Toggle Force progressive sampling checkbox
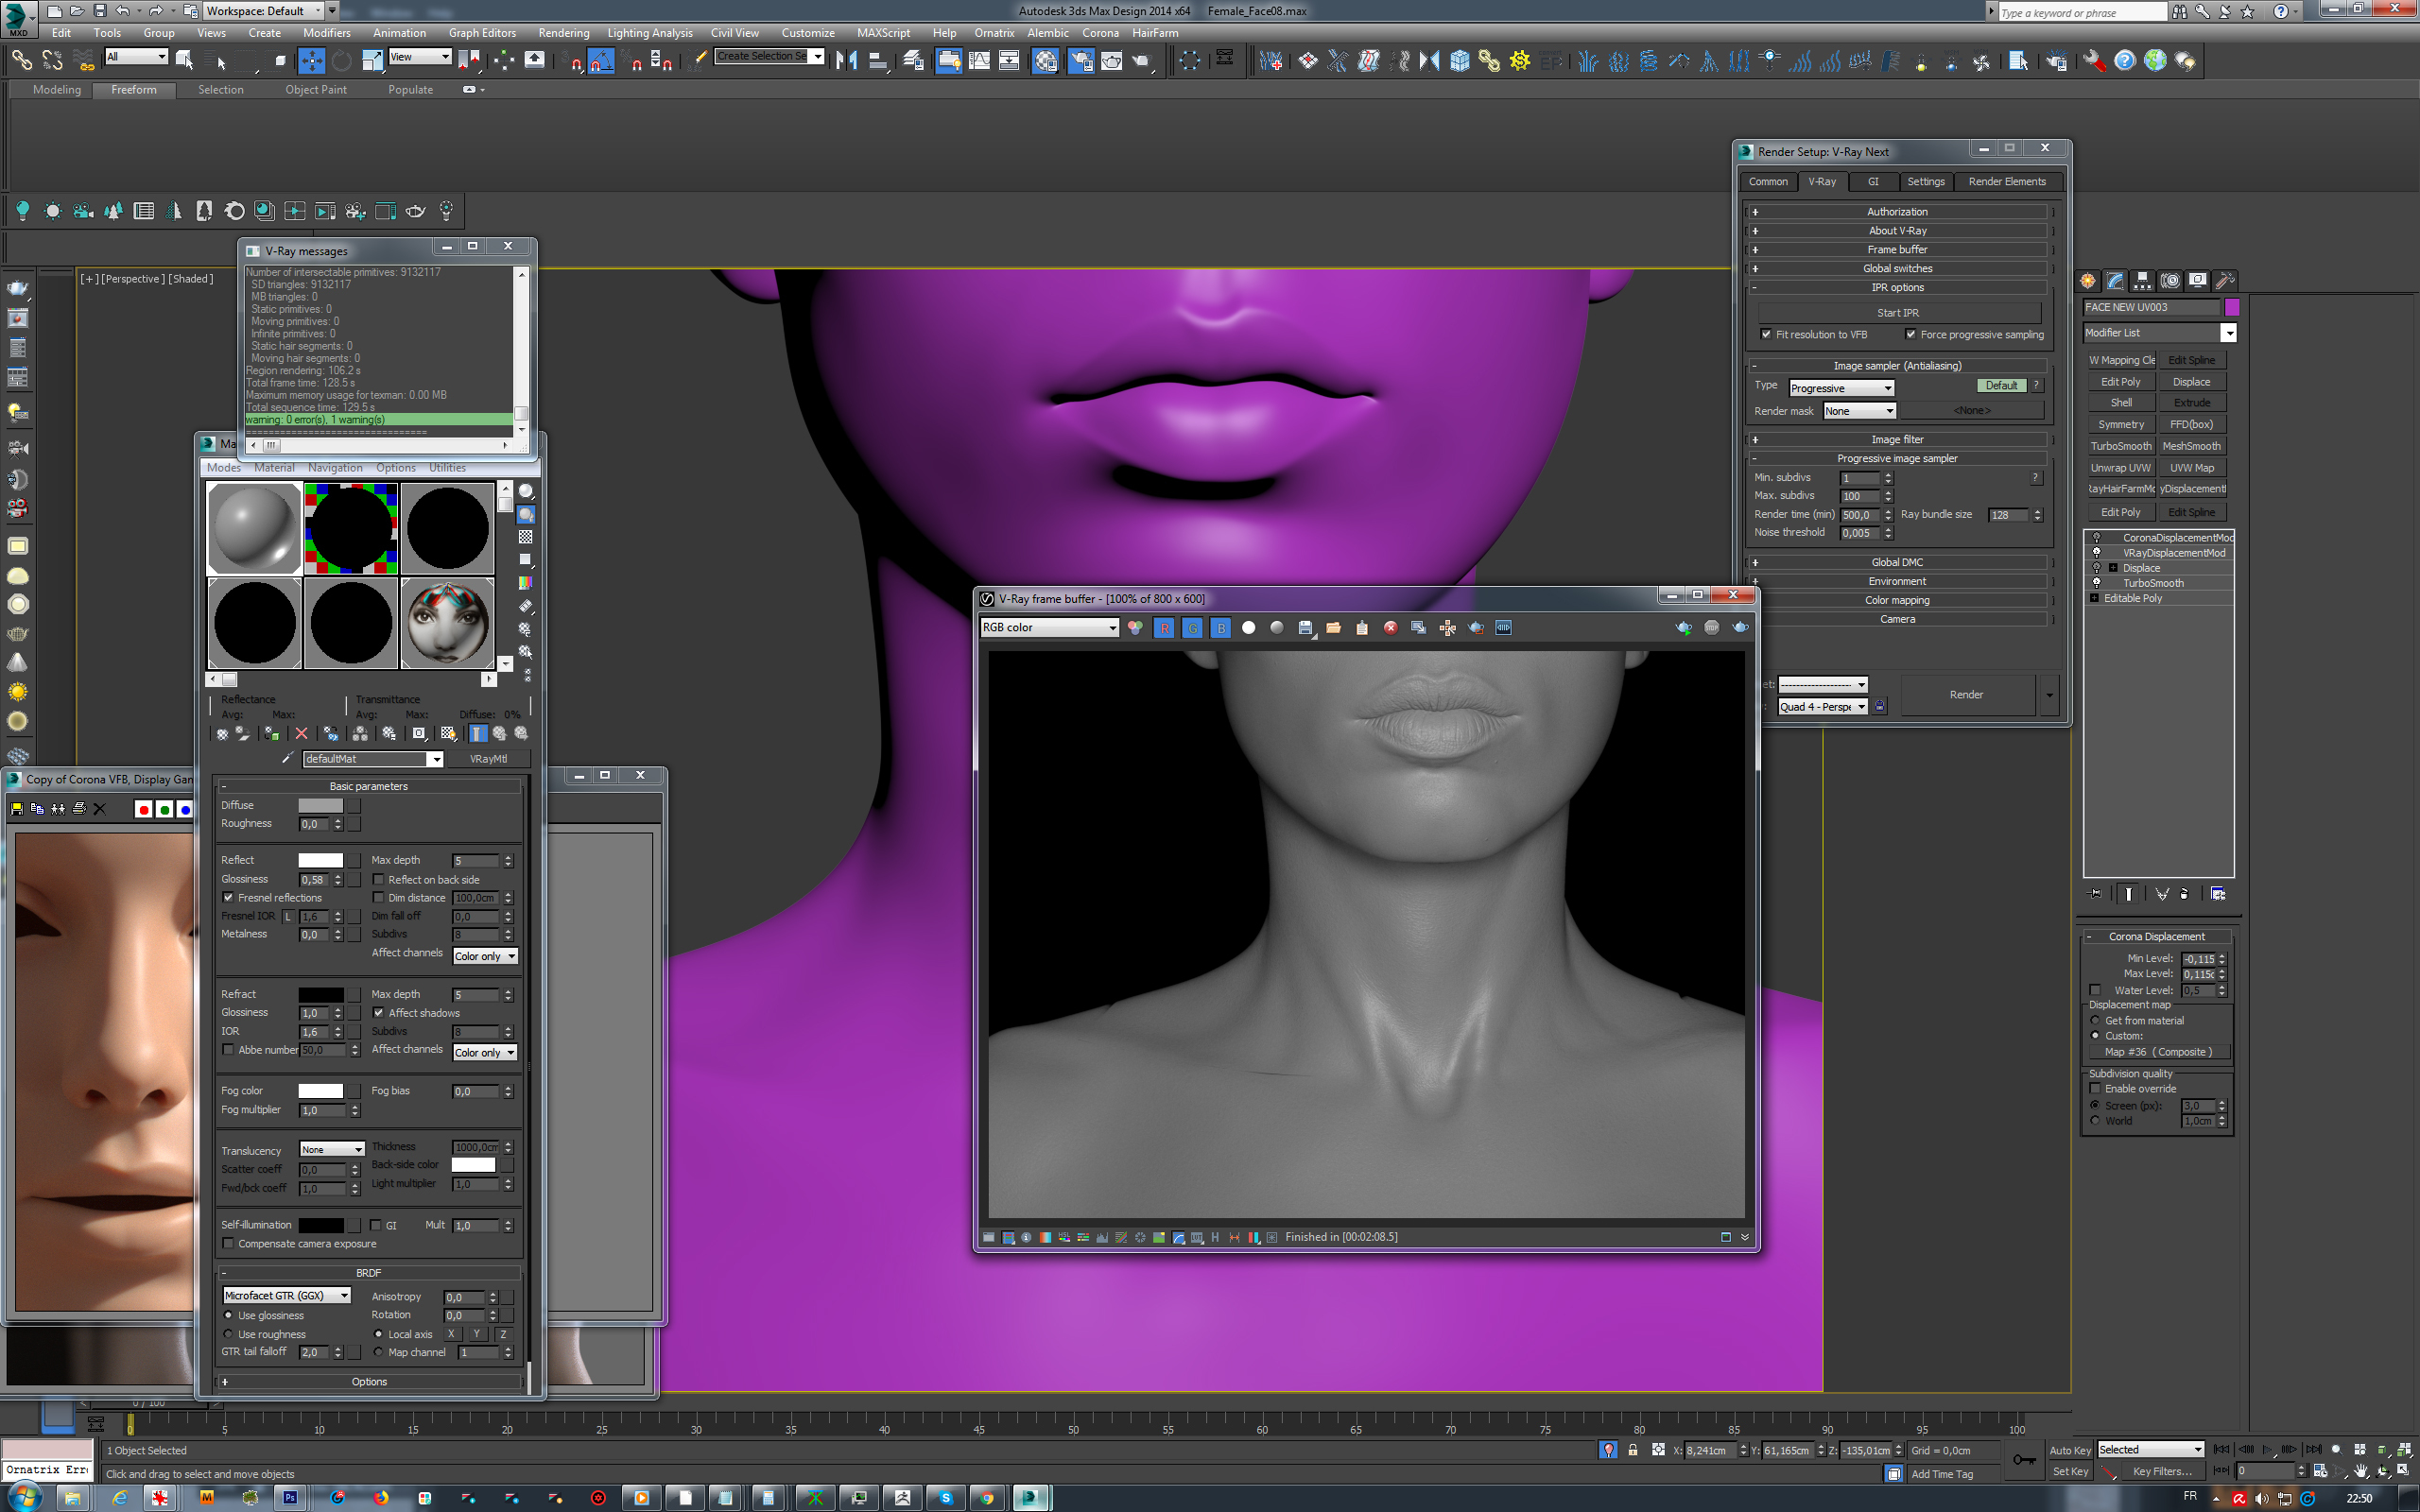The image size is (2420, 1512). pyautogui.click(x=1910, y=334)
